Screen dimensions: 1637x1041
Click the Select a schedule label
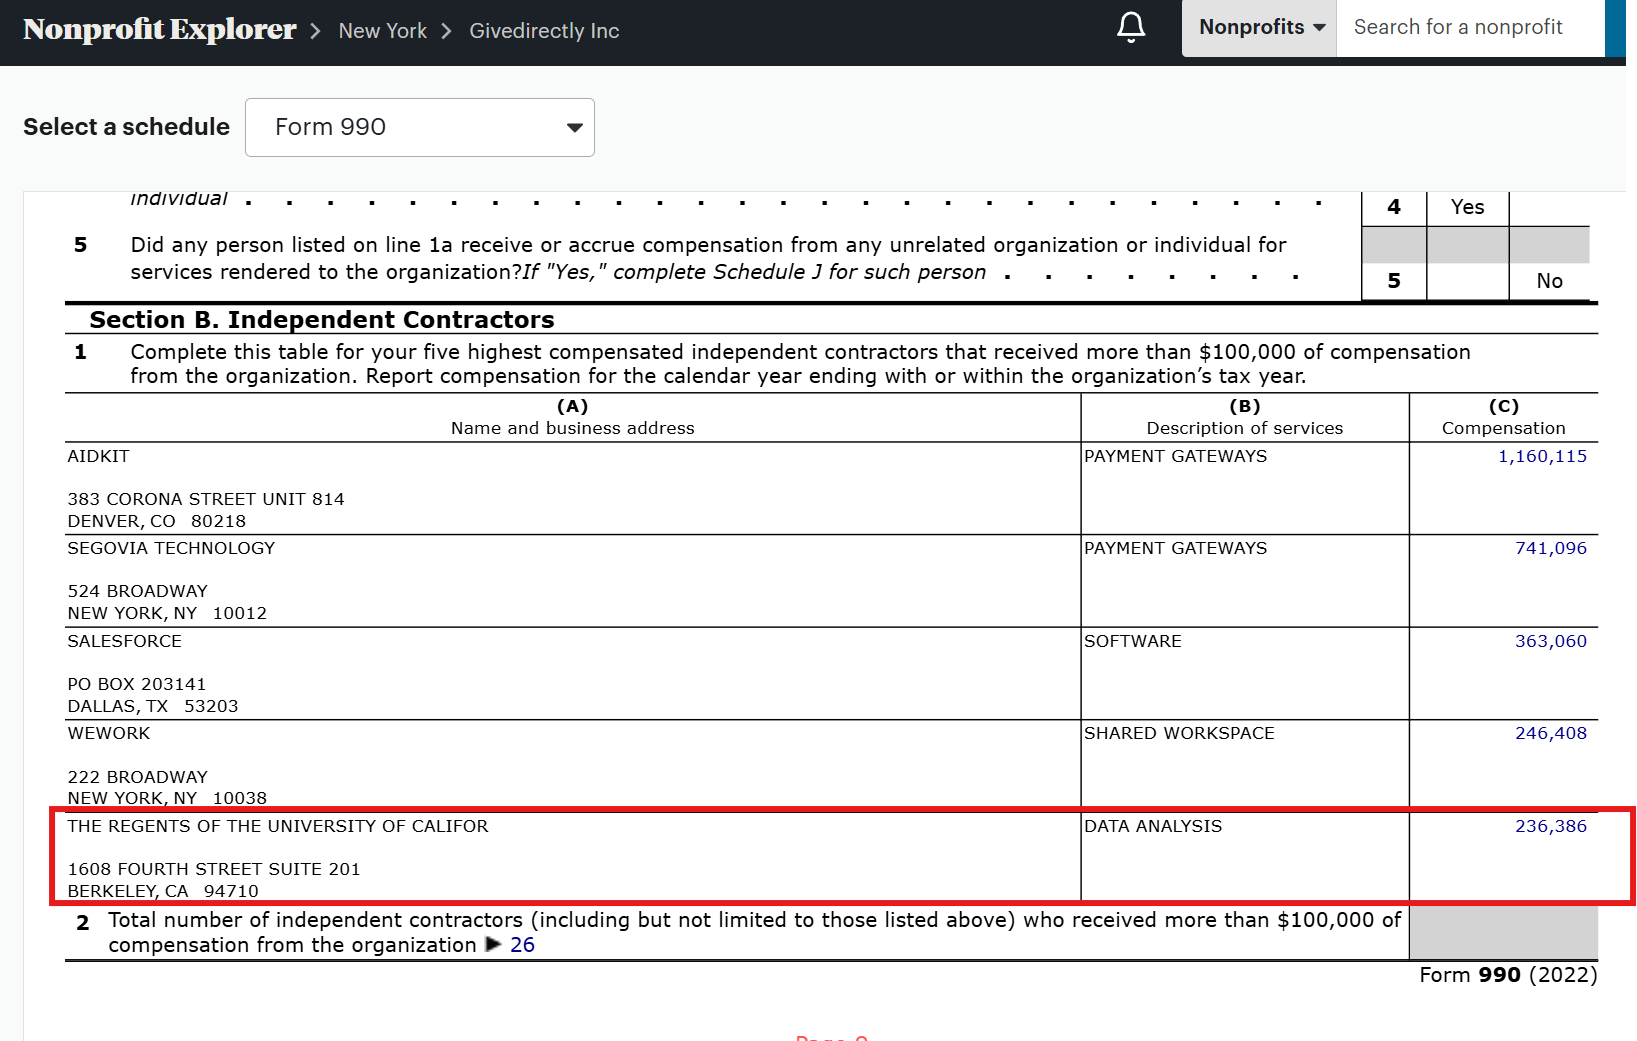[126, 127]
